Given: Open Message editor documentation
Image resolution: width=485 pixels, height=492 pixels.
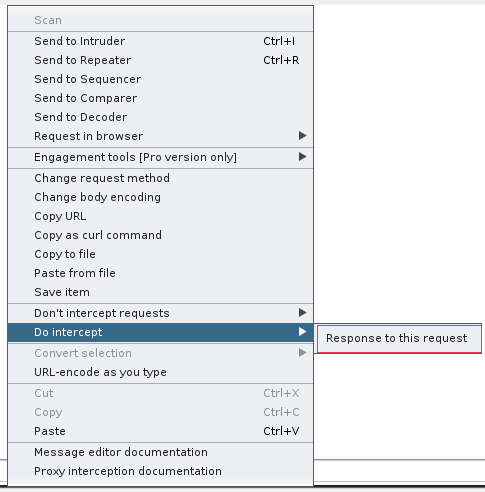Looking at the screenshot, I should pos(160,452).
